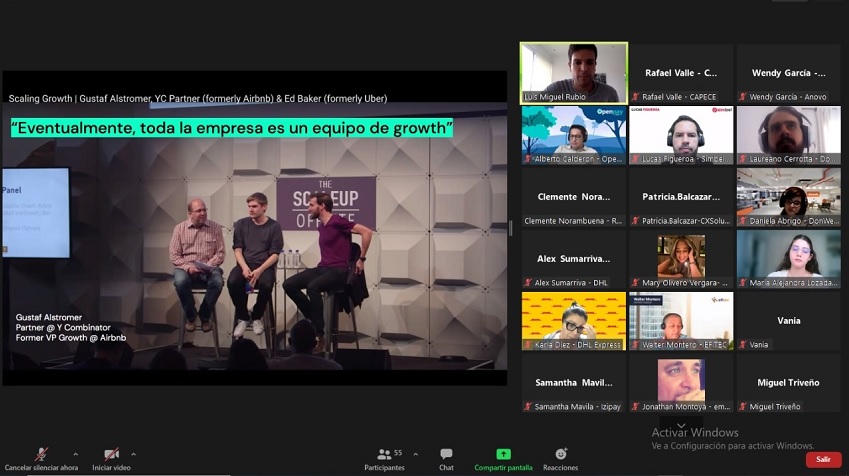
Task: Select Laureano Cerrotta video tile
Action: [788, 135]
